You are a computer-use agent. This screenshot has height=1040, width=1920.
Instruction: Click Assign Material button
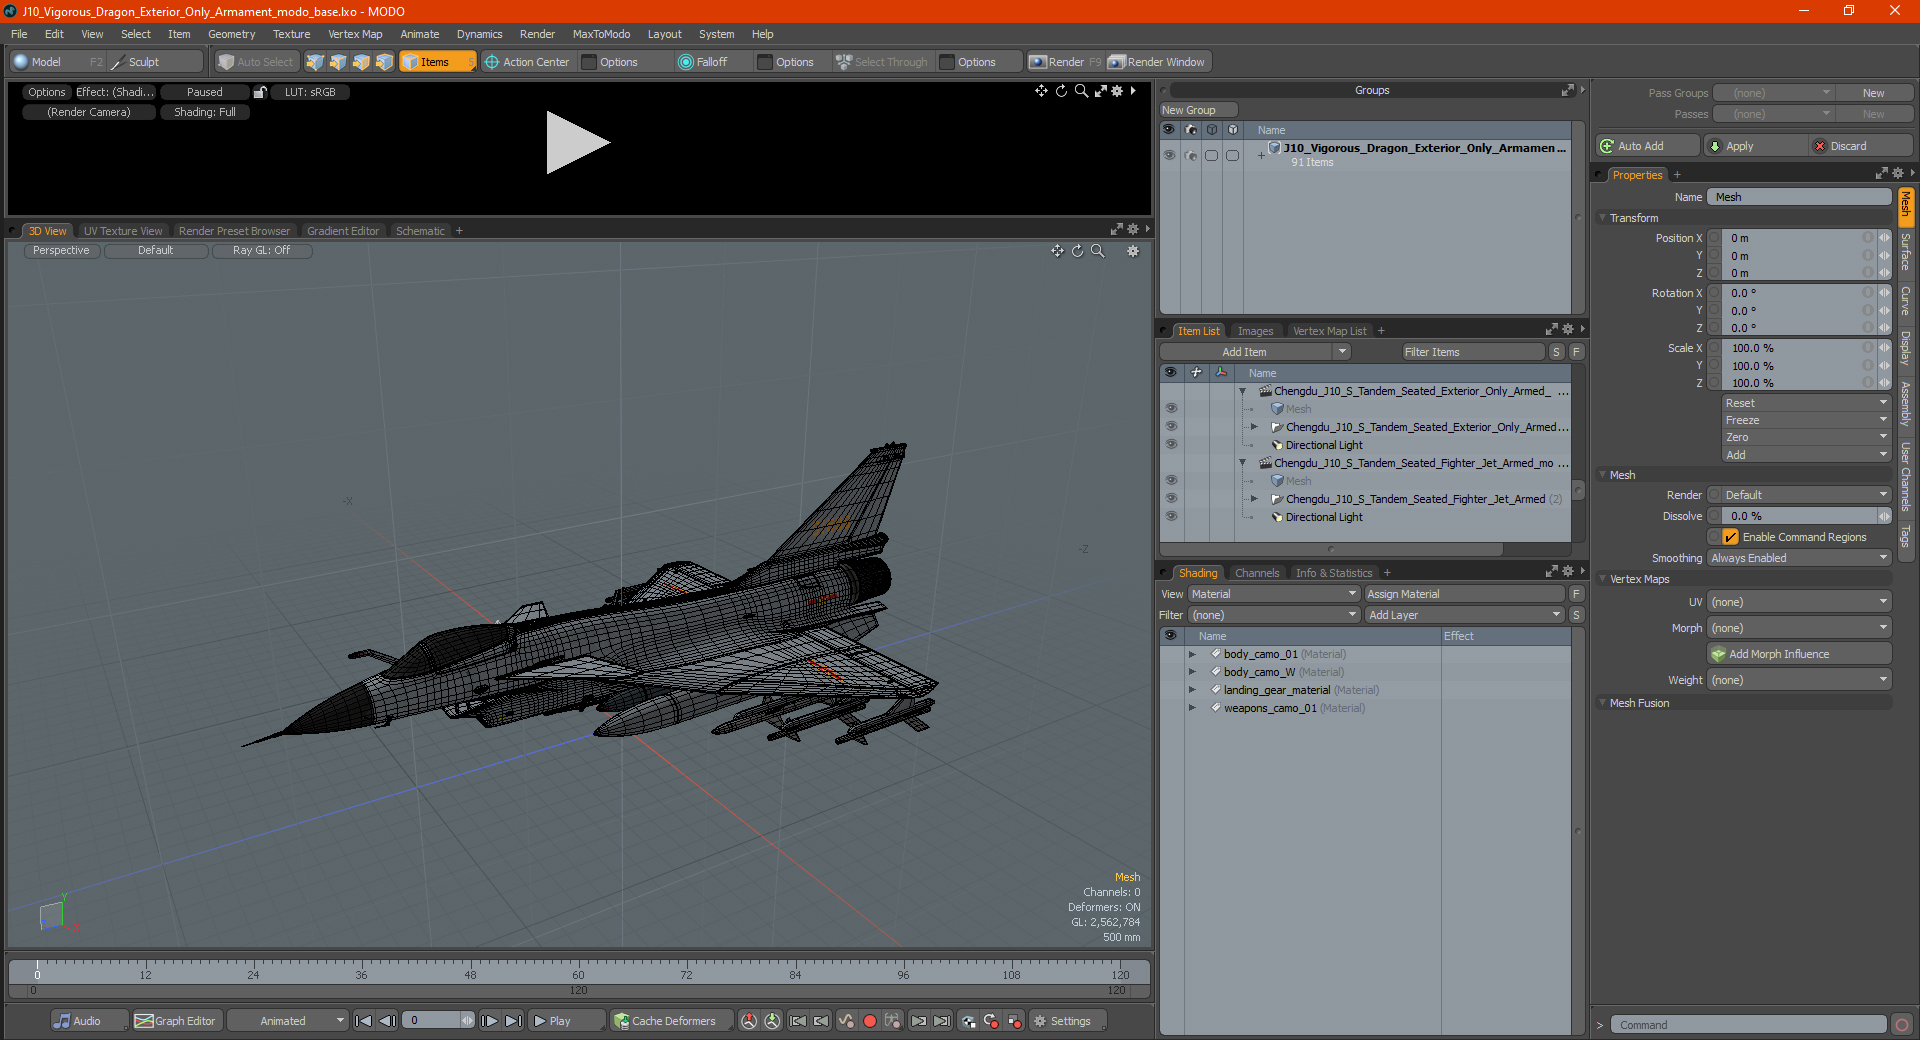tap(1464, 594)
